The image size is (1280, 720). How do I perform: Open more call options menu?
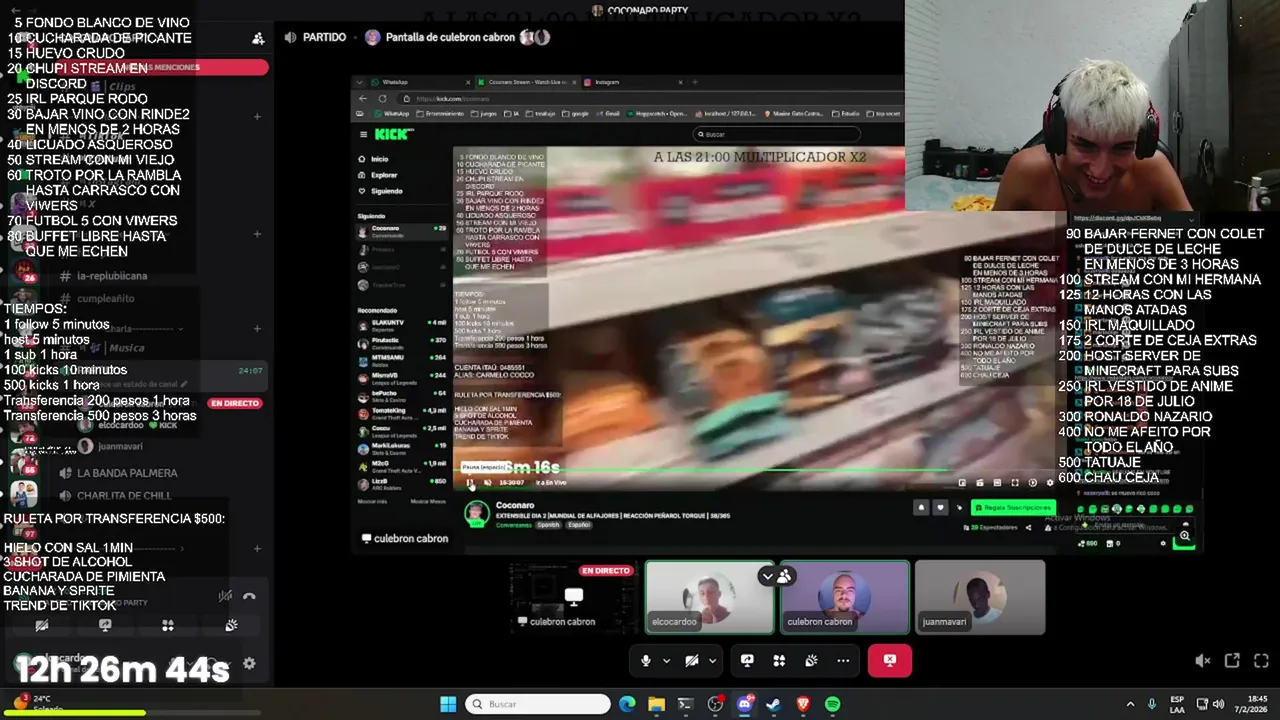[843, 661]
